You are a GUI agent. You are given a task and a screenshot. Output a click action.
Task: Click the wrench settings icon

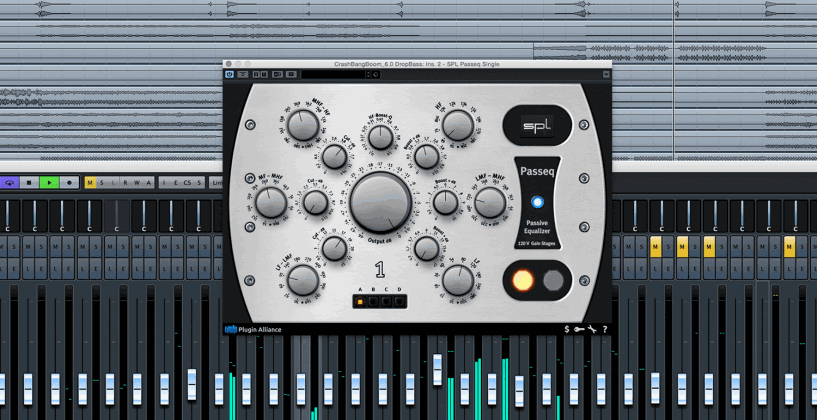tap(592, 329)
